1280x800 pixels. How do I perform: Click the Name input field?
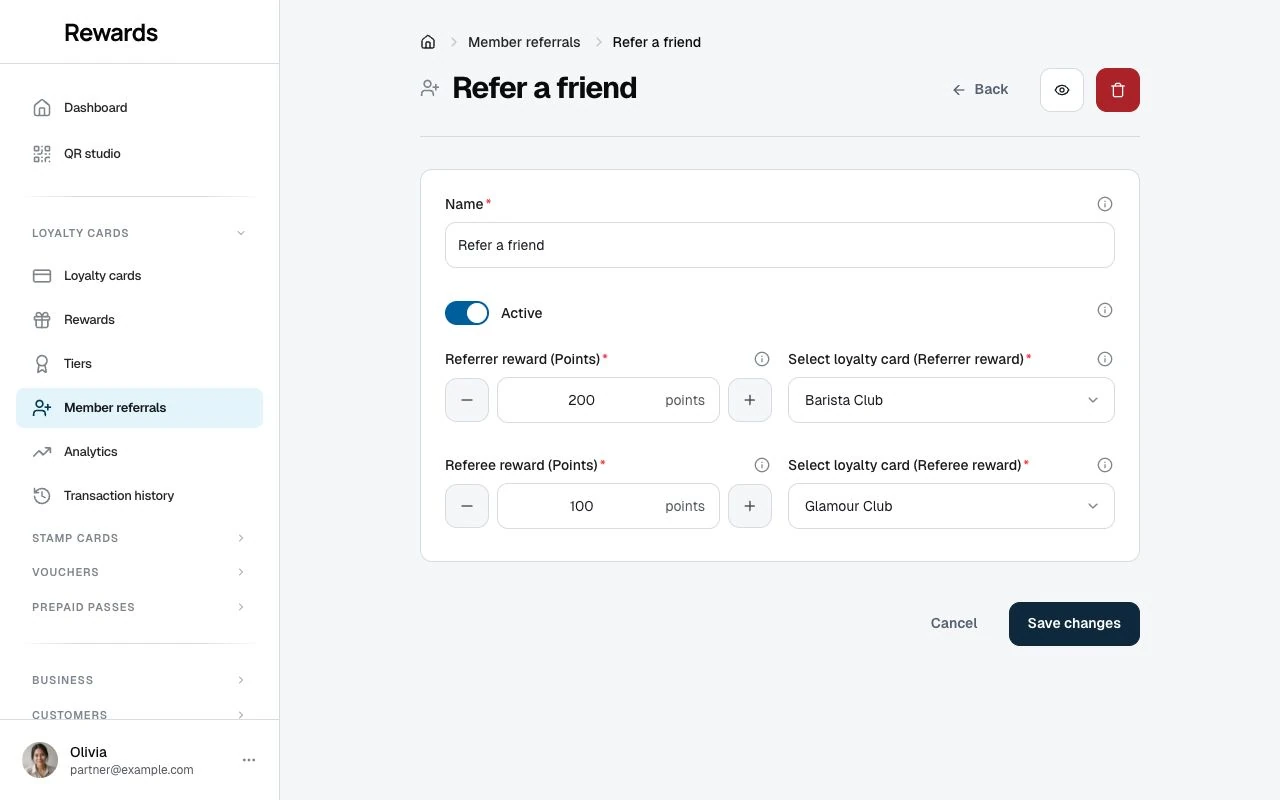(x=780, y=245)
